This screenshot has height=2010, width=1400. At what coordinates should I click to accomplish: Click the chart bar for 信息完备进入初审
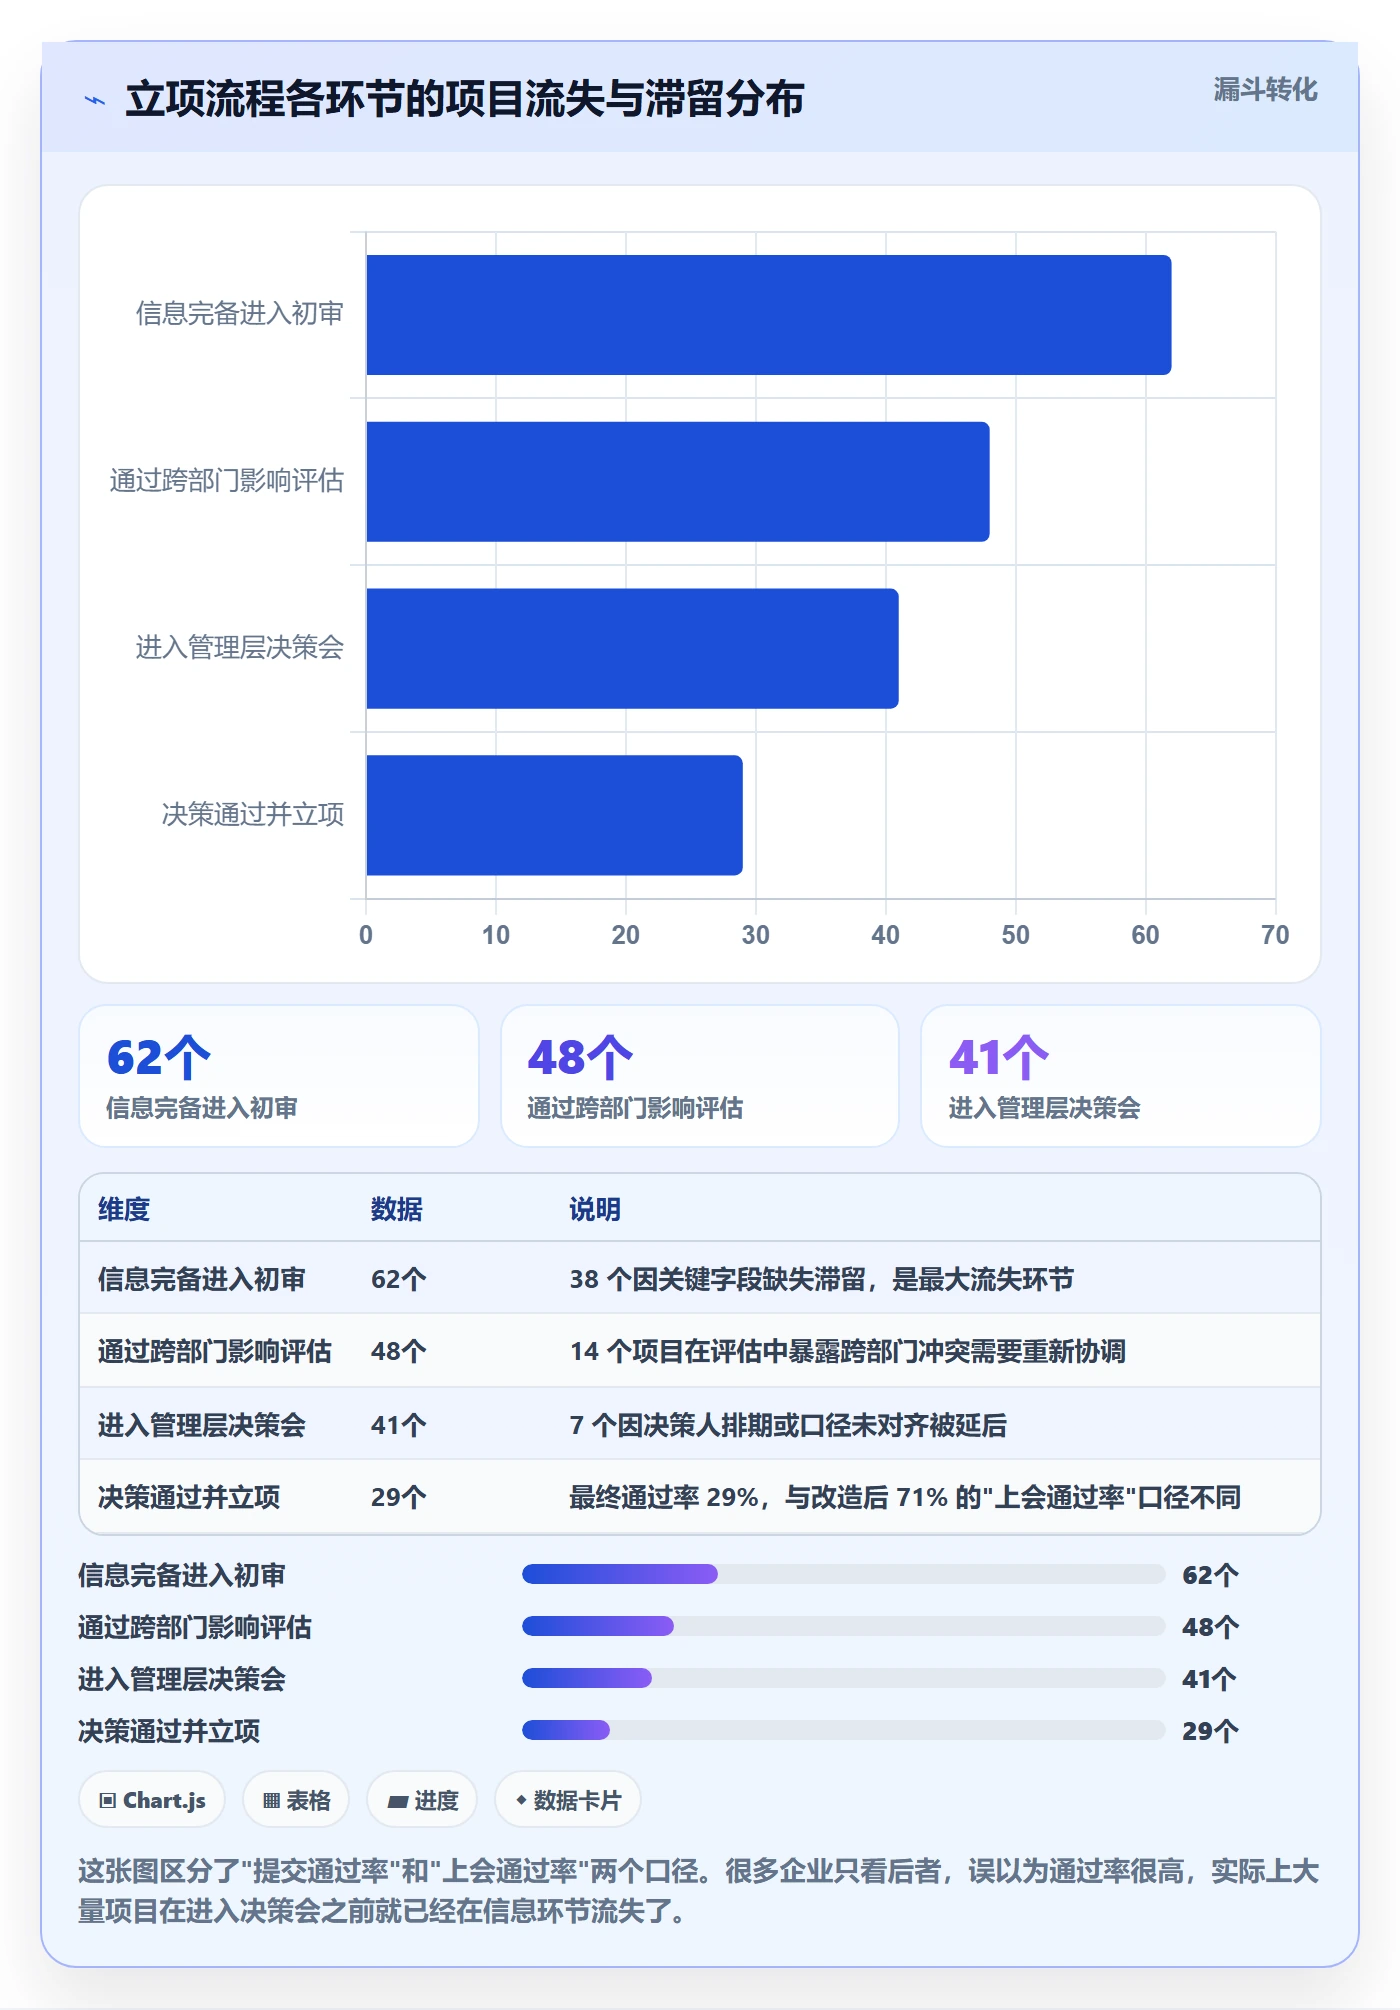click(x=768, y=315)
